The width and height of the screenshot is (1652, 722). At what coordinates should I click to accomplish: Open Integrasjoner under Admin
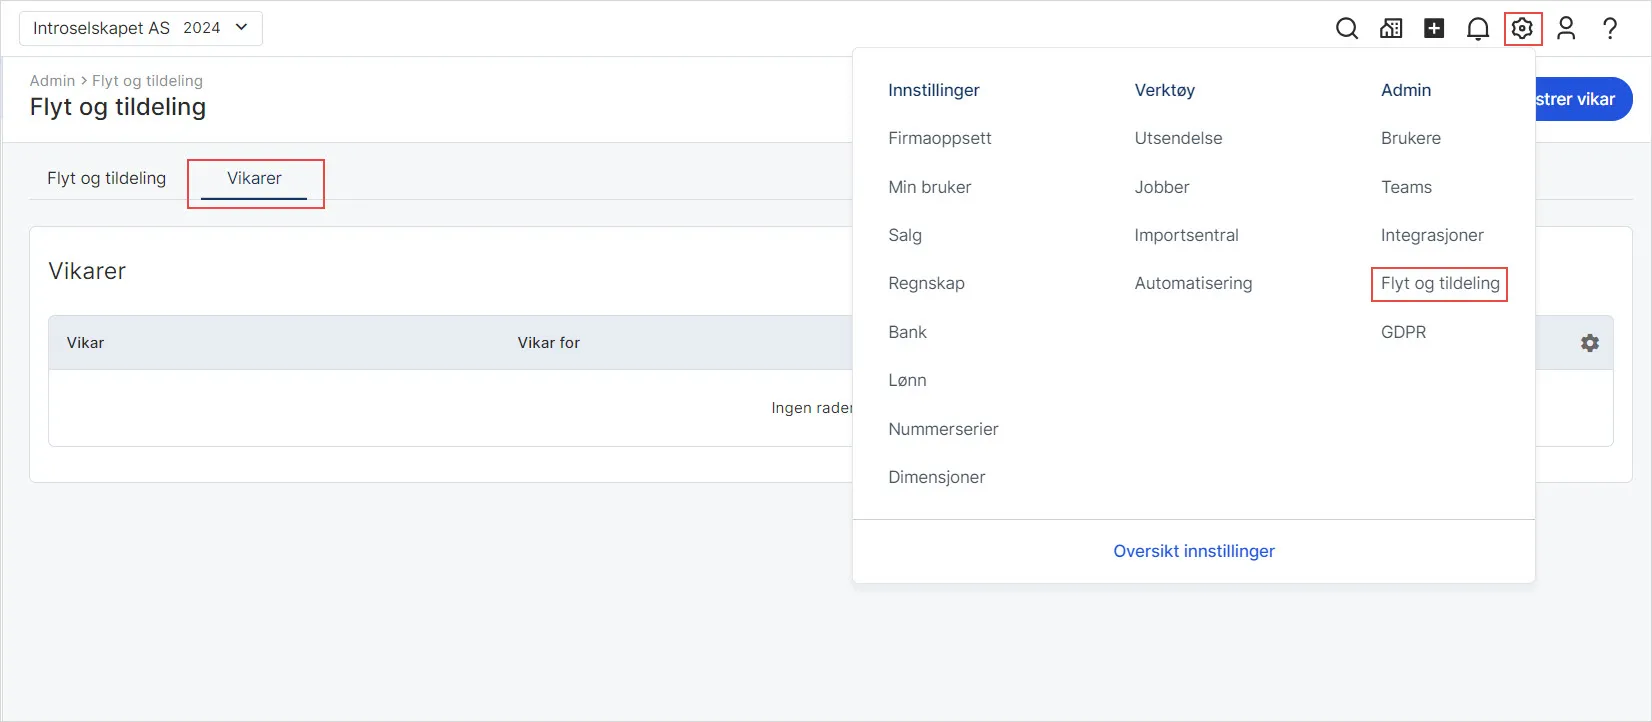[1432, 235]
